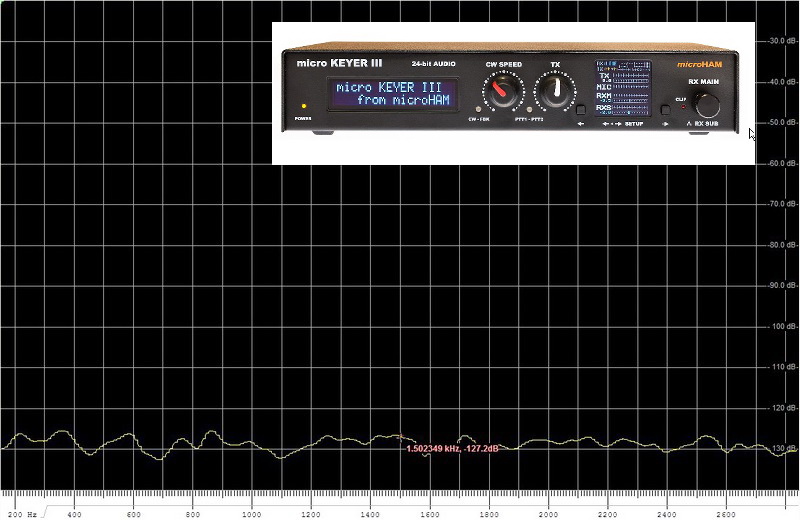Click the 1000 frequency axis label
Image resolution: width=800 pixels, height=520 pixels.
coord(252,514)
